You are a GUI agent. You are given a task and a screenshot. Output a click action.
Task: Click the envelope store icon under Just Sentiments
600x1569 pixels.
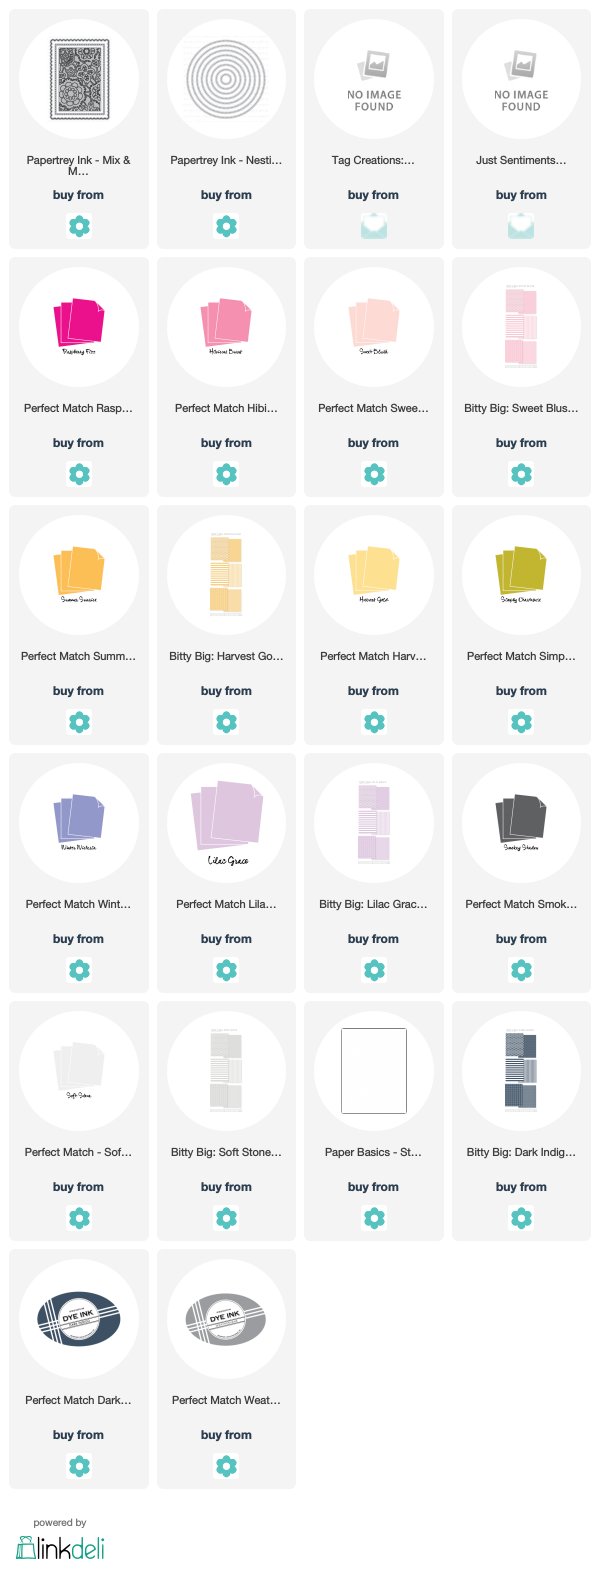coord(521,226)
